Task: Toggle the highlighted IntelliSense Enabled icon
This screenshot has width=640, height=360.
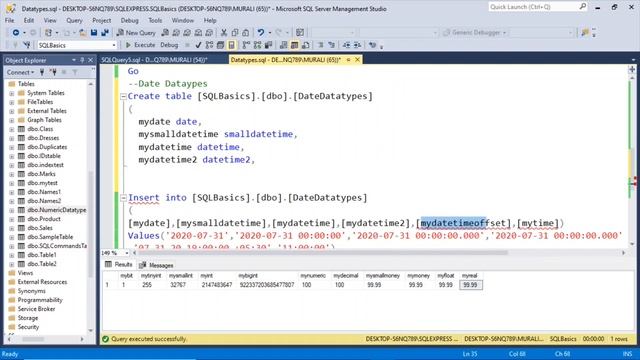Action: pyautogui.click(x=231, y=45)
